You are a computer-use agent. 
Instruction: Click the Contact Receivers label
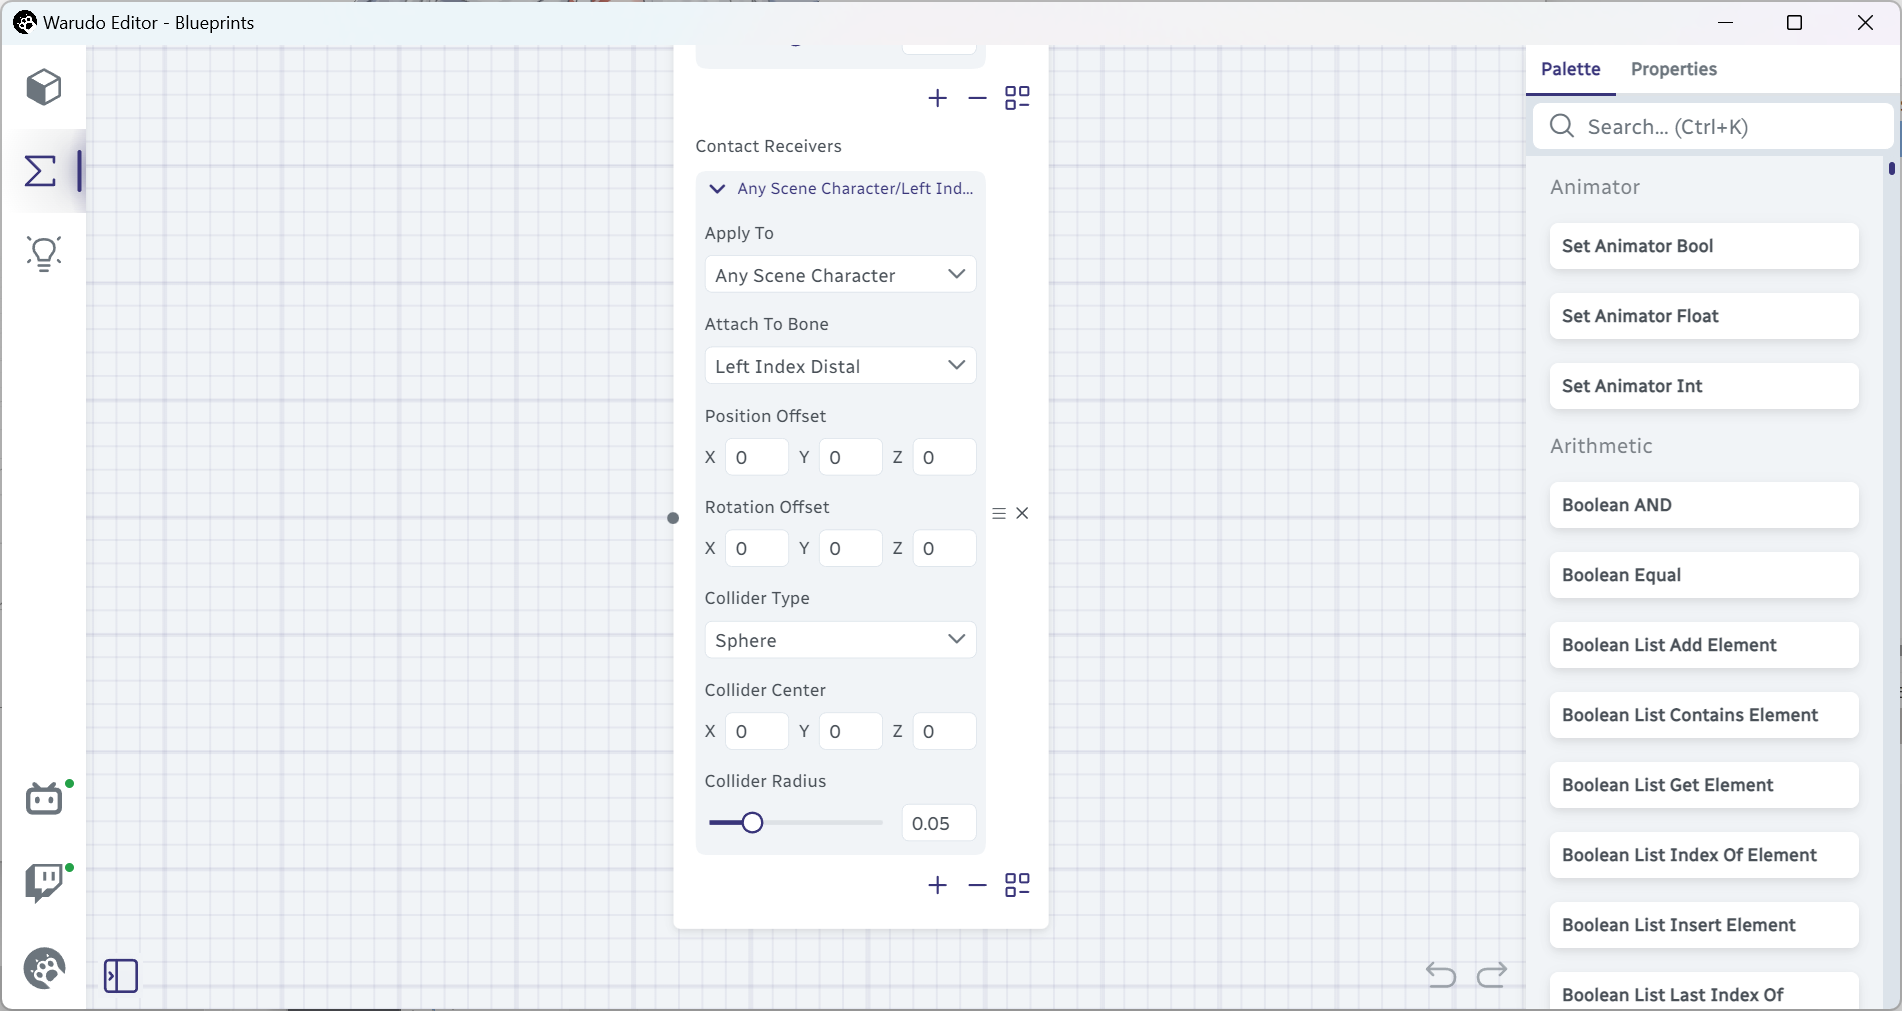click(x=768, y=146)
